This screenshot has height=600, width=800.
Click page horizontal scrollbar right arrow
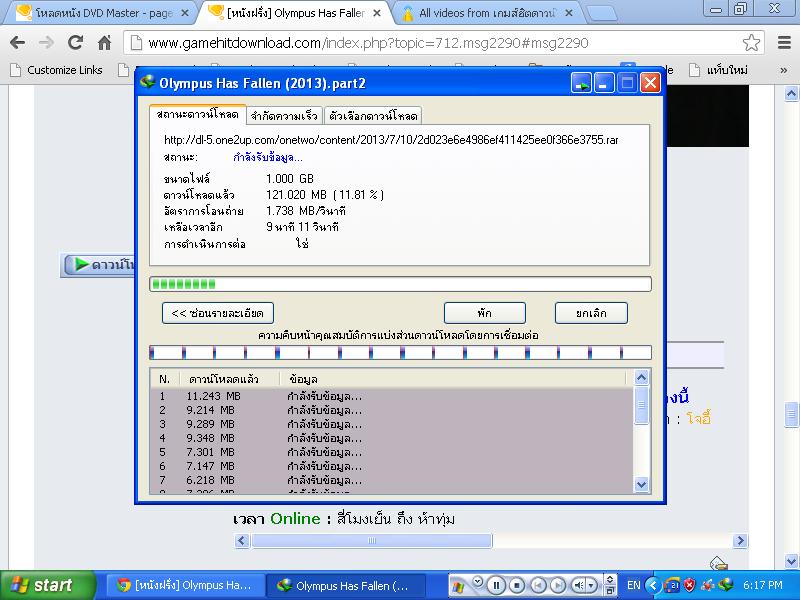pos(740,540)
